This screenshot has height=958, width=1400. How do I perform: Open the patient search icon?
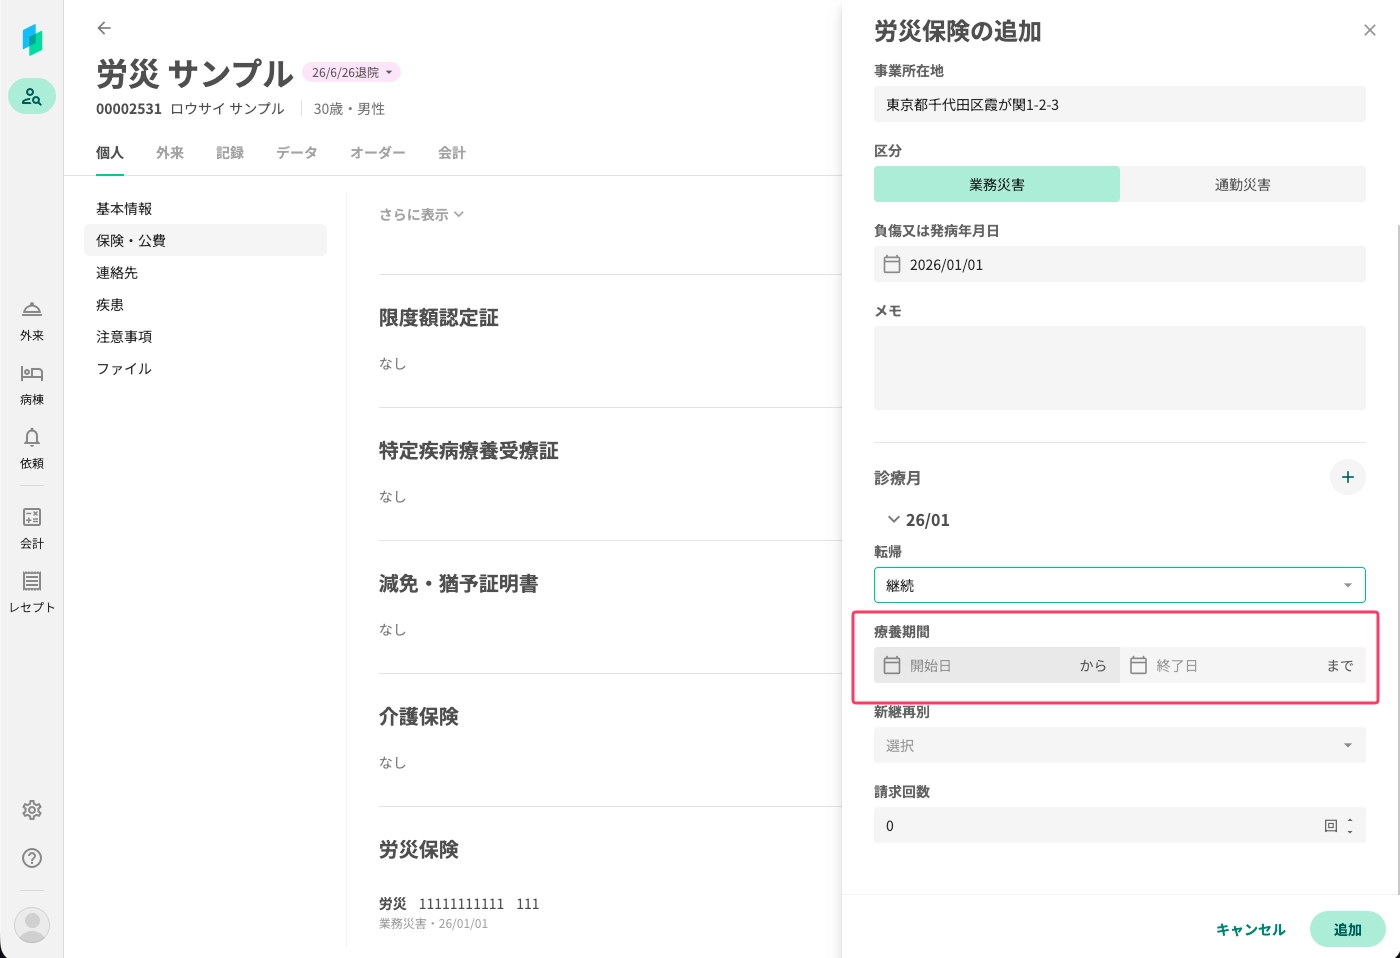pyautogui.click(x=32, y=96)
